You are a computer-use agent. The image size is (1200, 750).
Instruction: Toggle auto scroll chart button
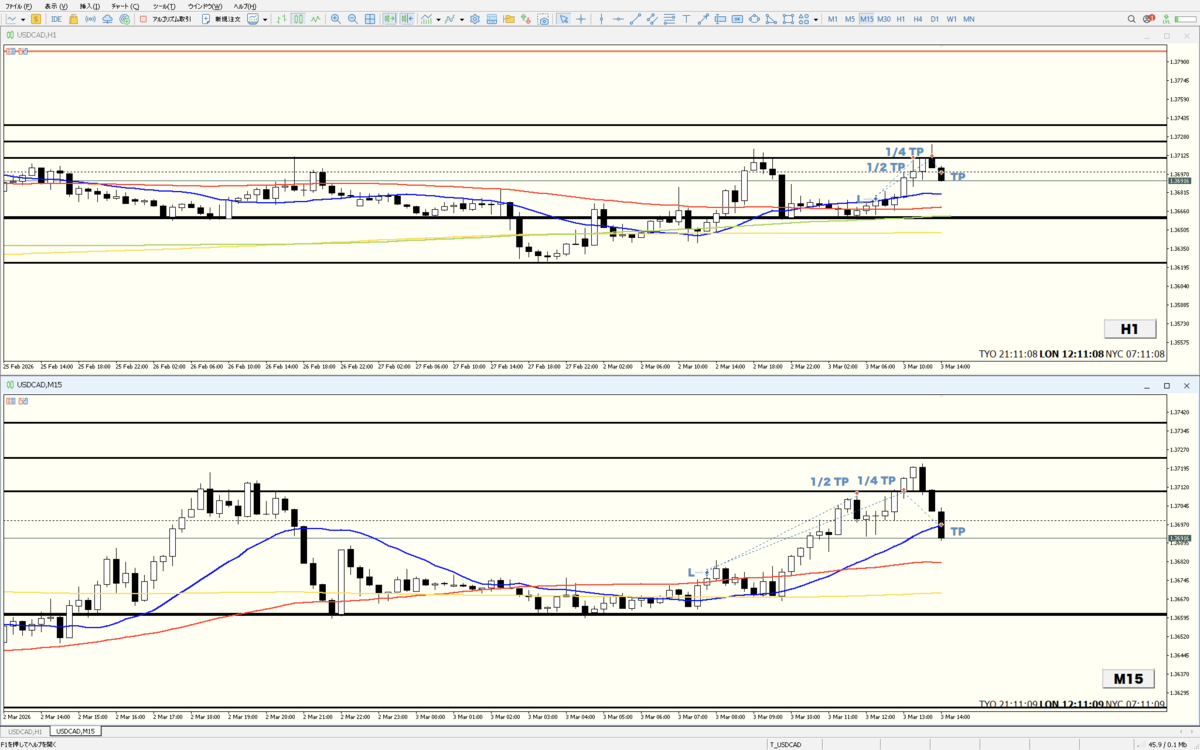(389, 19)
